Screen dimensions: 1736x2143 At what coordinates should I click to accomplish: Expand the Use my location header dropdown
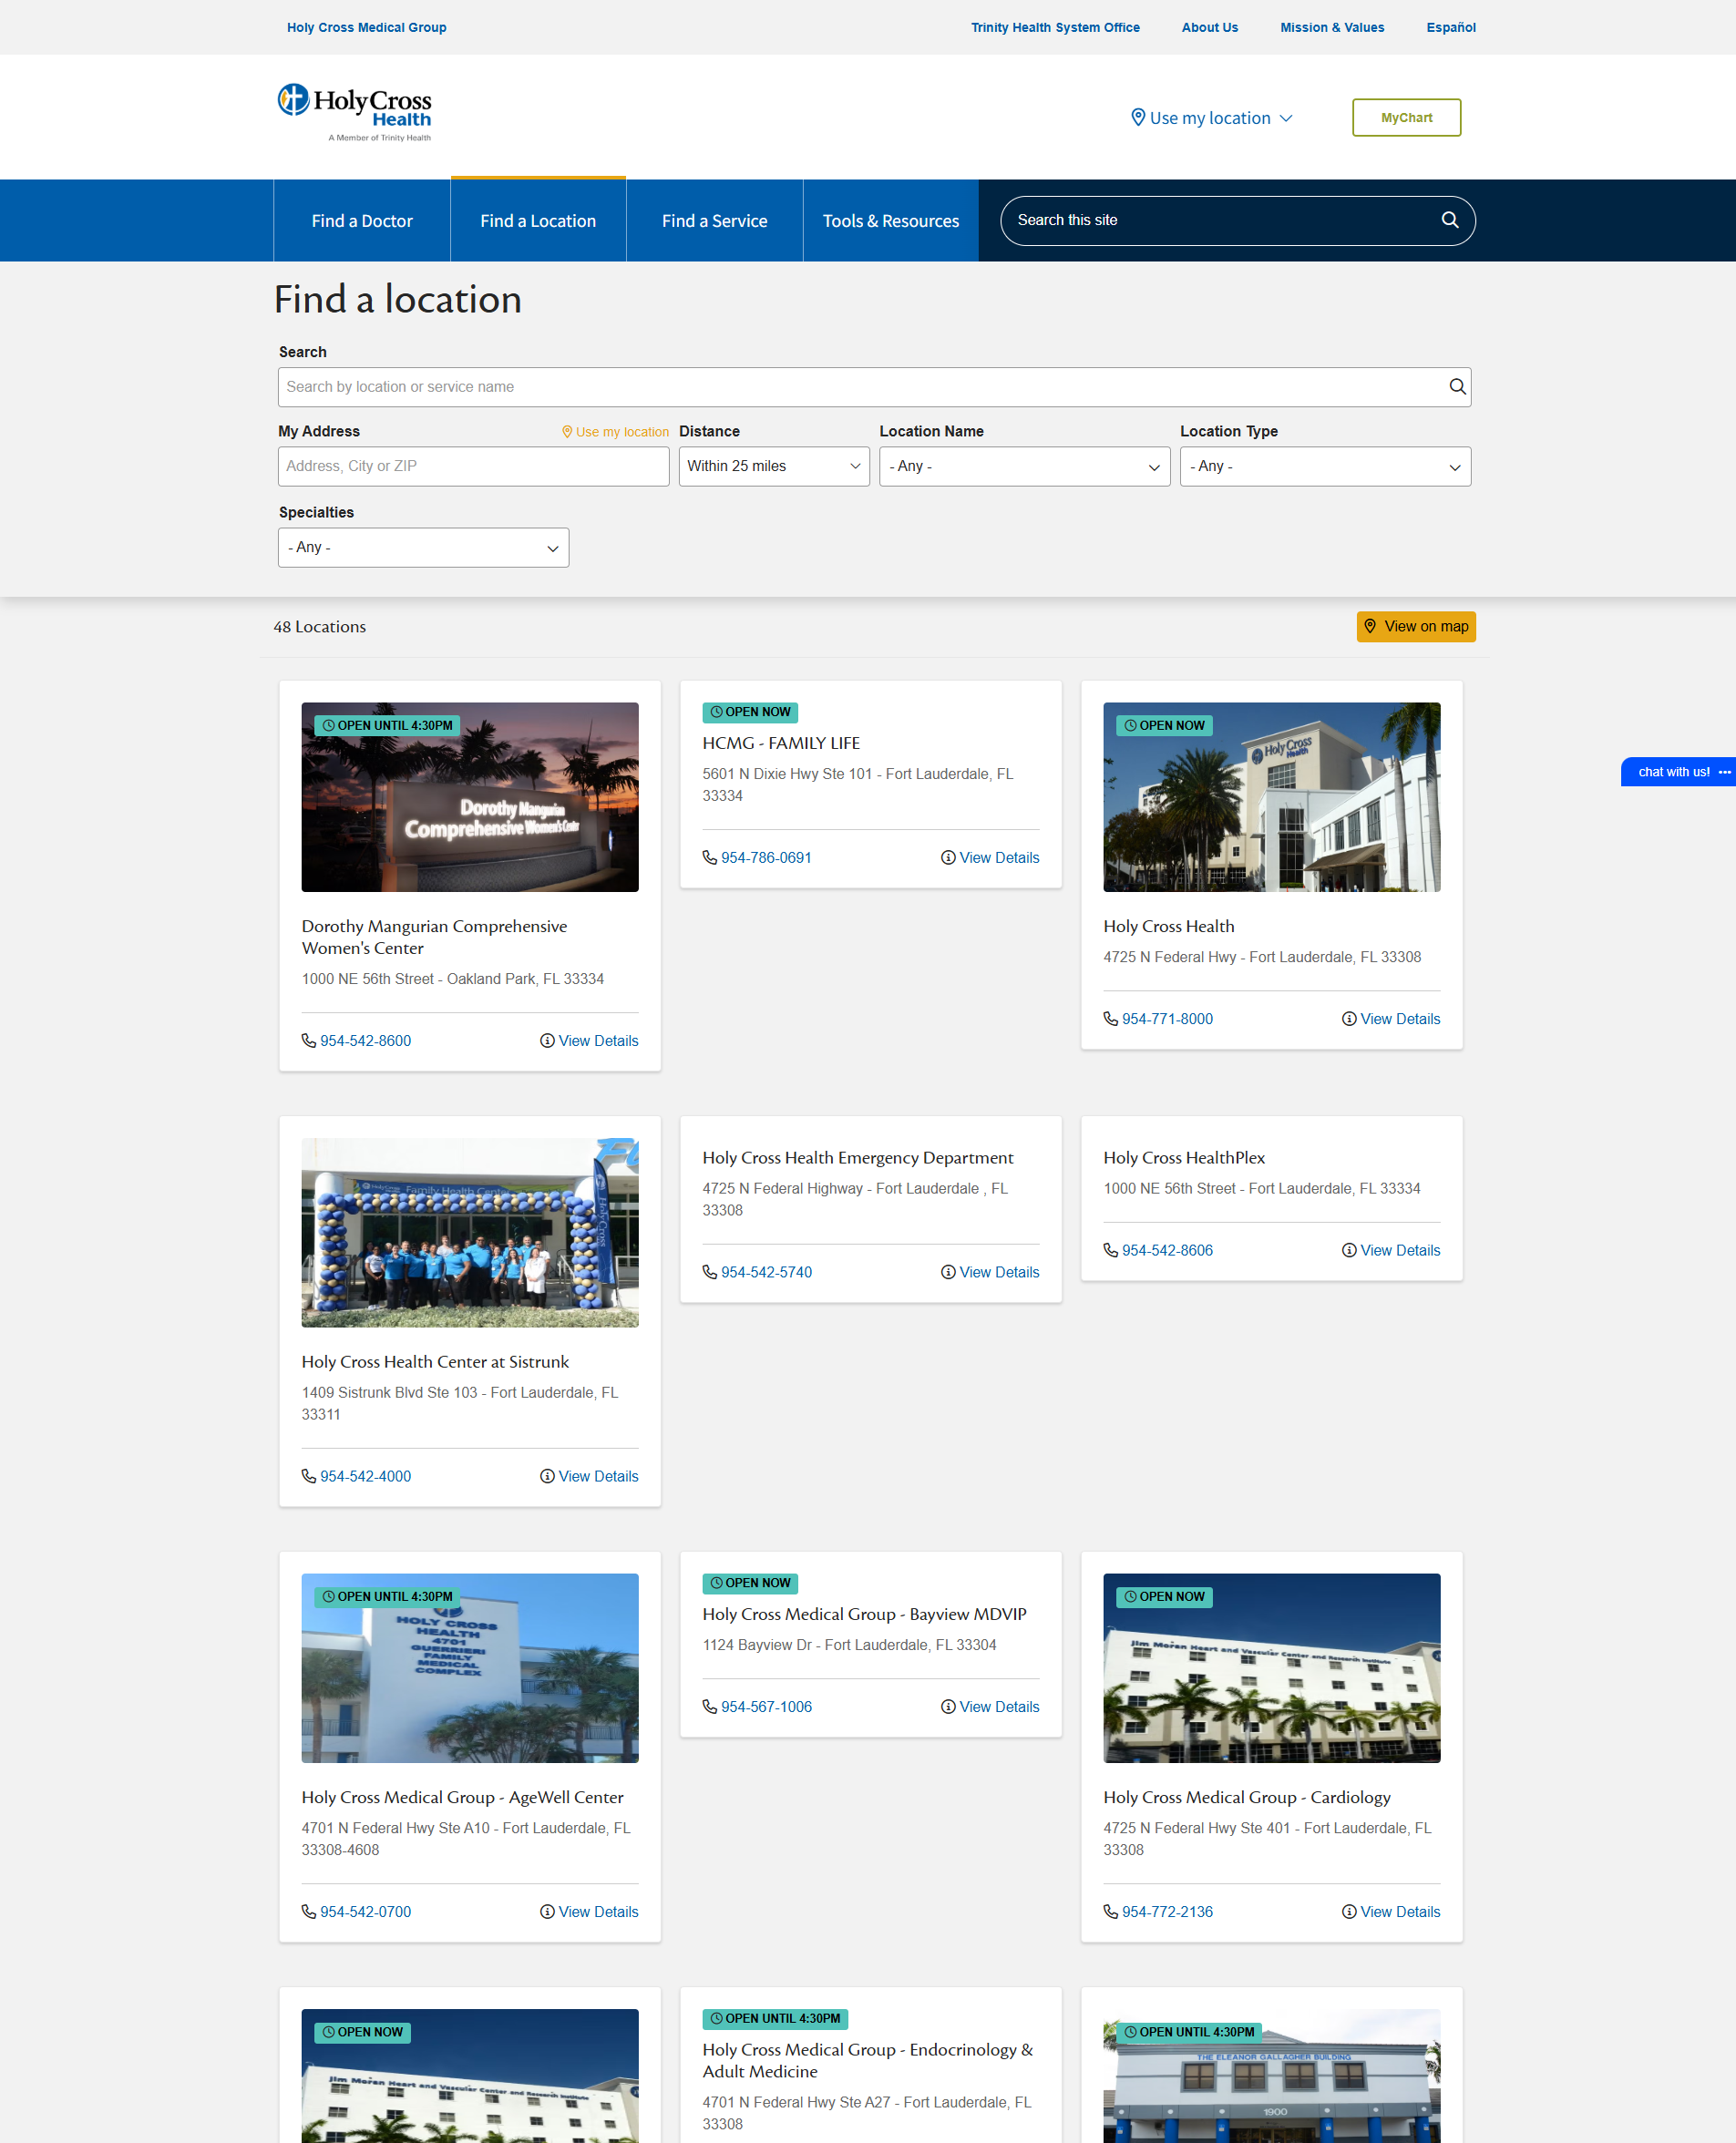coord(1212,118)
